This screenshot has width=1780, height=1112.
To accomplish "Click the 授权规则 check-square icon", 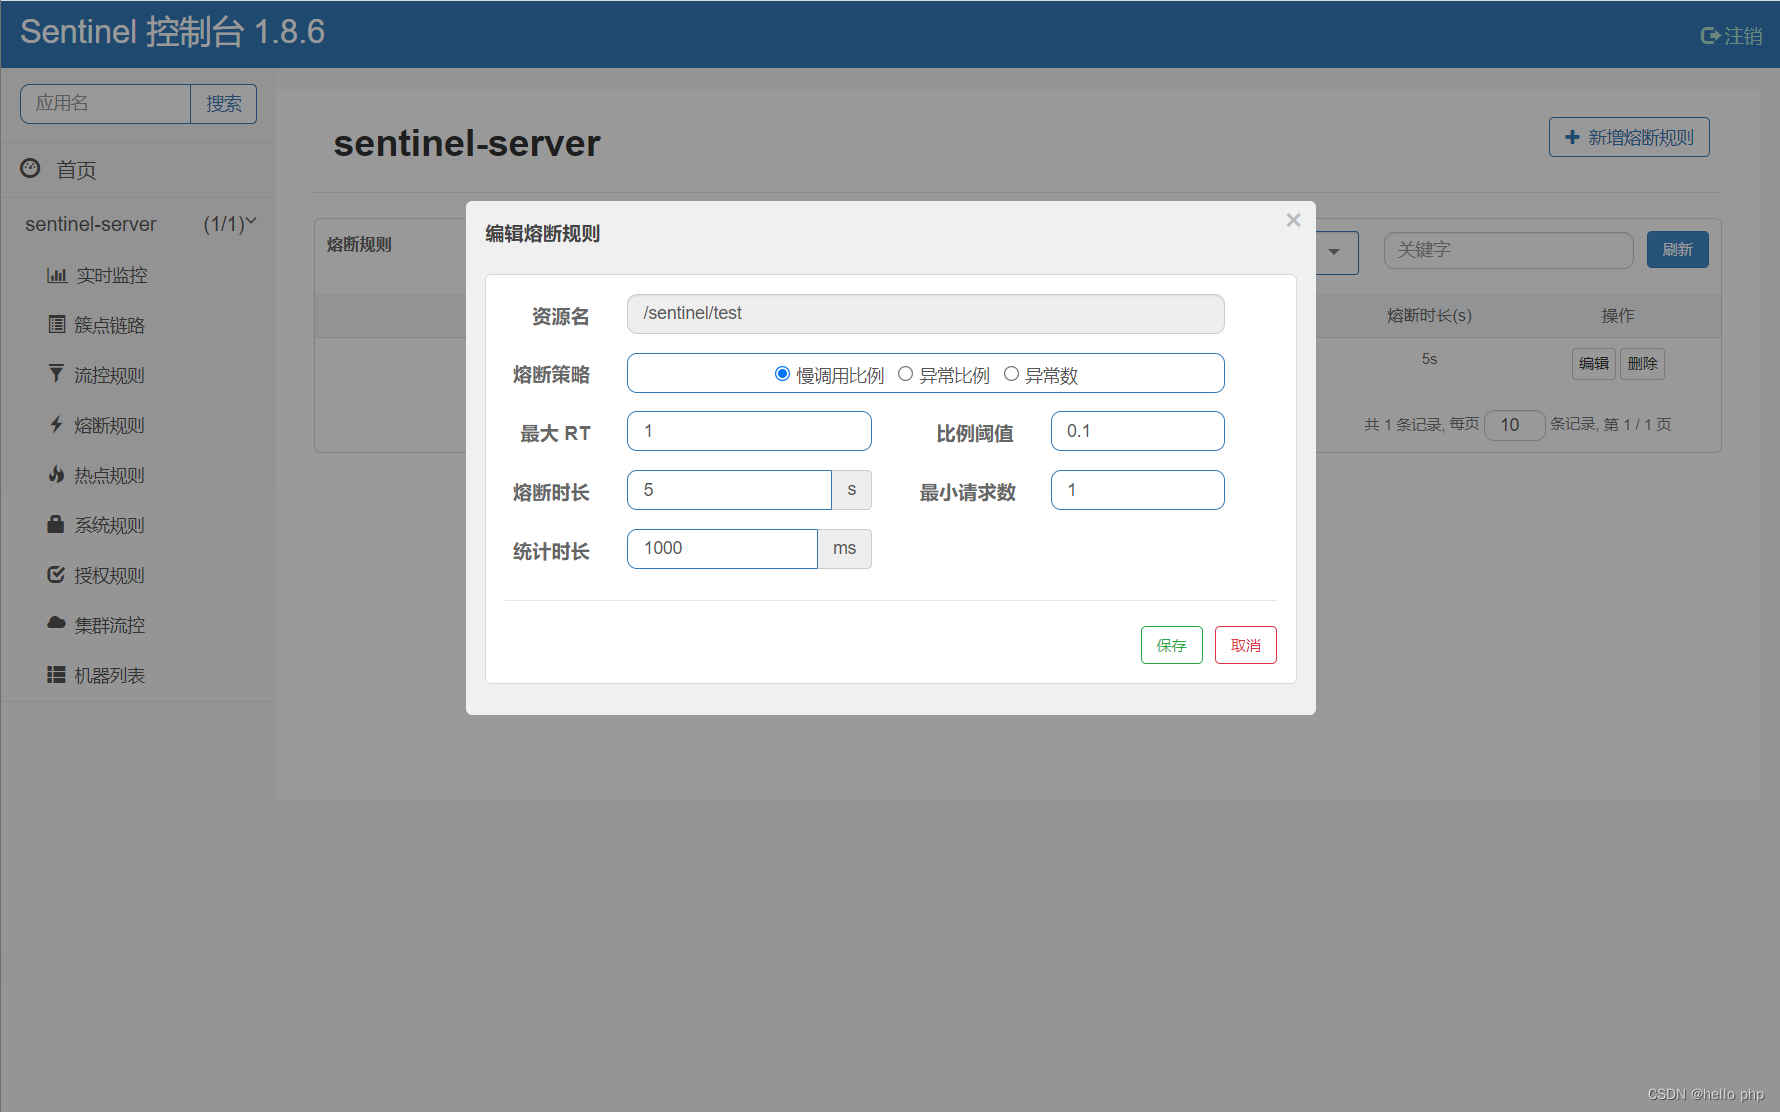I will 56,574.
